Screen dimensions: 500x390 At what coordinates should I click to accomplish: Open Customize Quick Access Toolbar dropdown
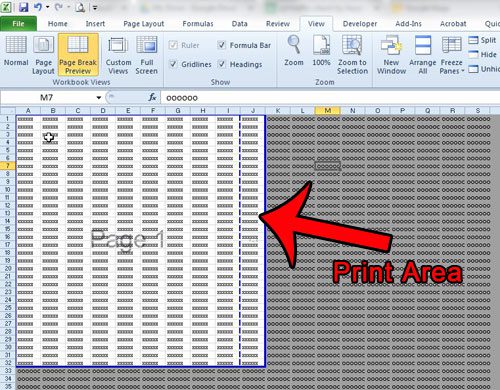pyautogui.click(x=95, y=7)
